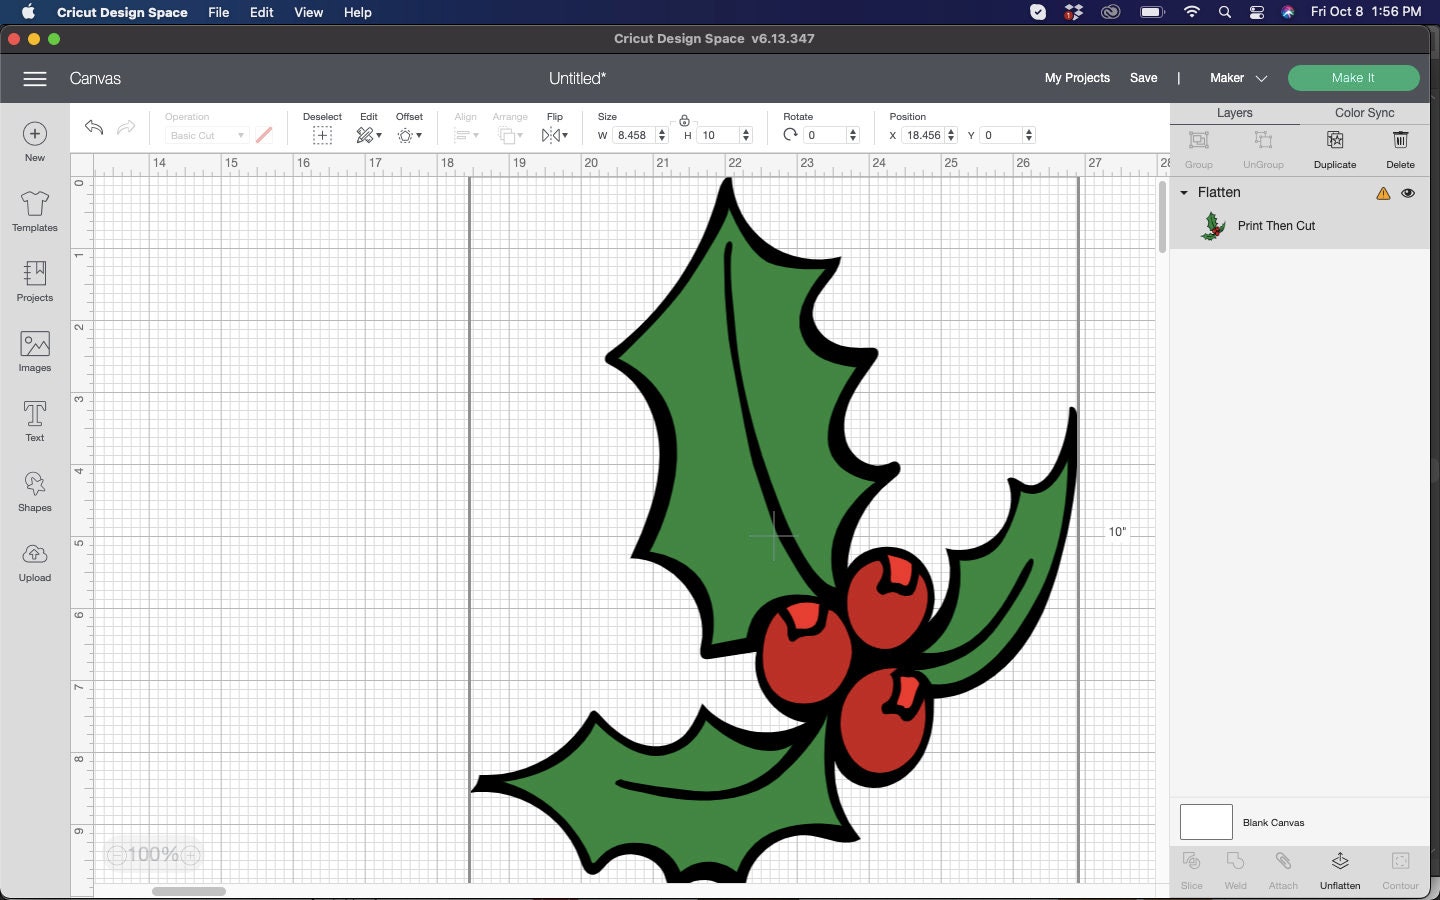The height and width of the screenshot is (900, 1440).
Task: Click the Make It button
Action: pyautogui.click(x=1353, y=78)
